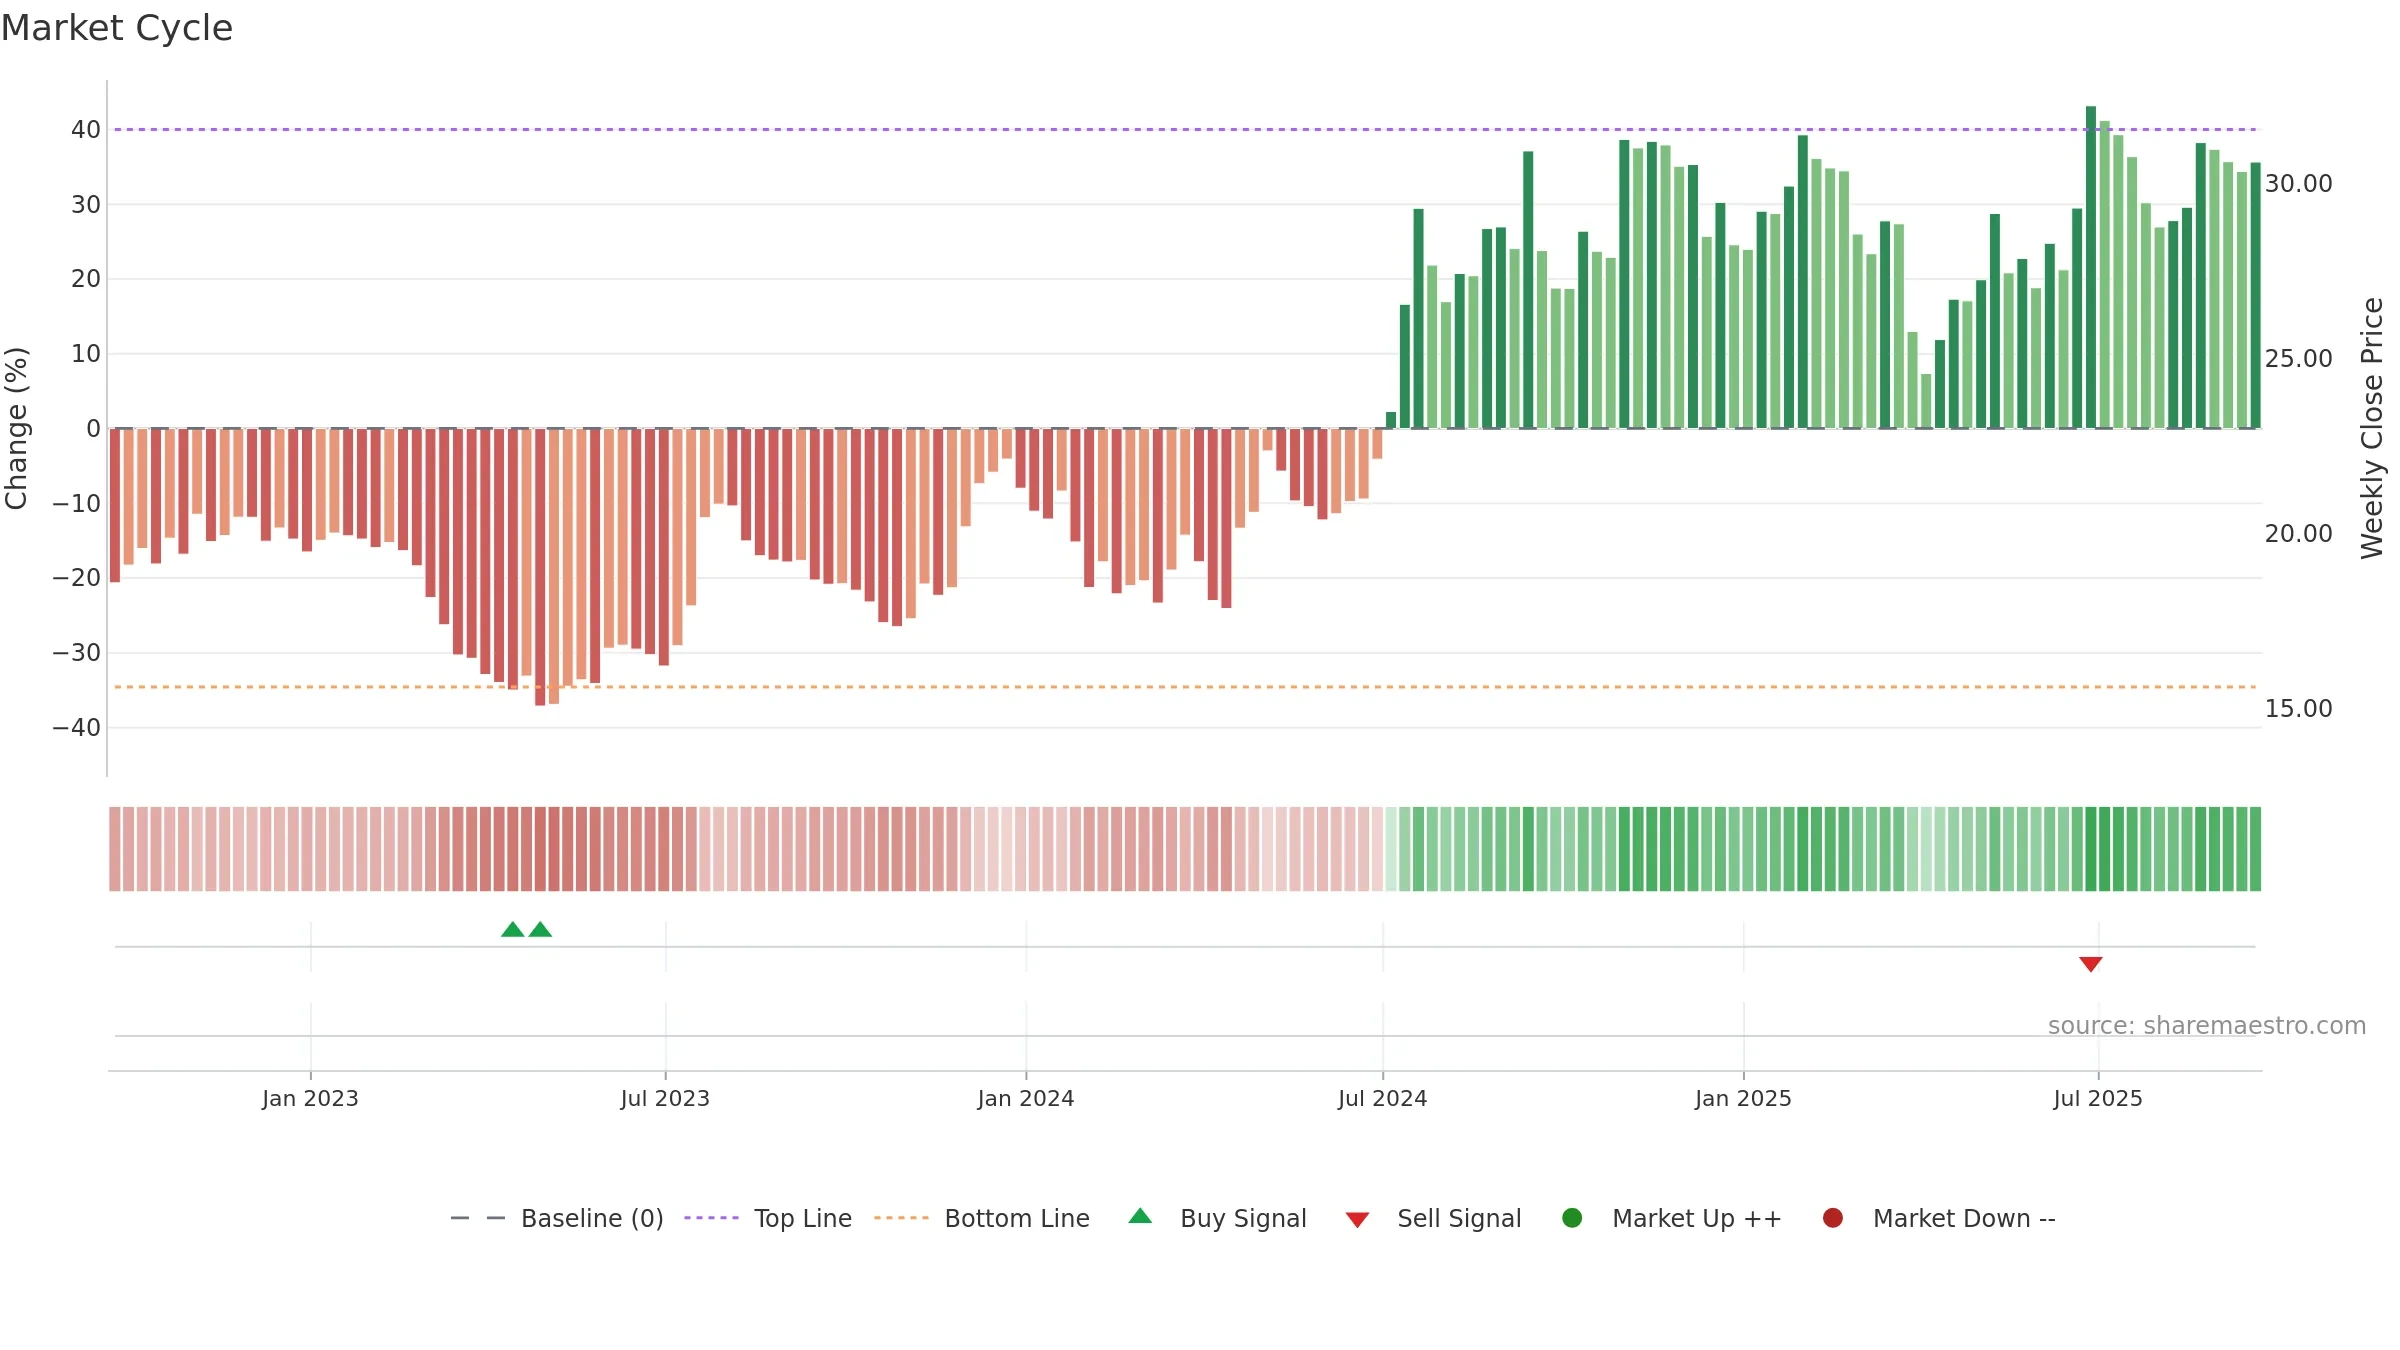2400x1350 pixels.
Task: Click the −40 left axis tick label
Action: click(77, 728)
